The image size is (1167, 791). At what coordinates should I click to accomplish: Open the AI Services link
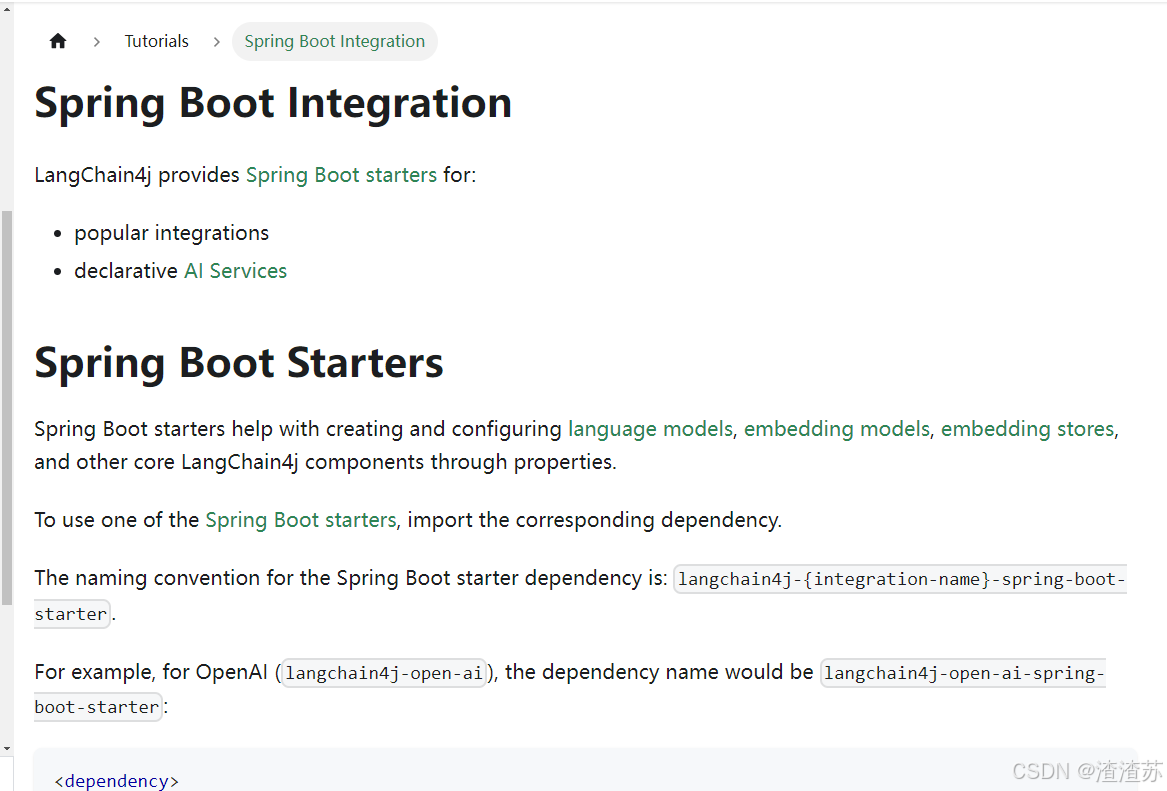[x=235, y=271]
